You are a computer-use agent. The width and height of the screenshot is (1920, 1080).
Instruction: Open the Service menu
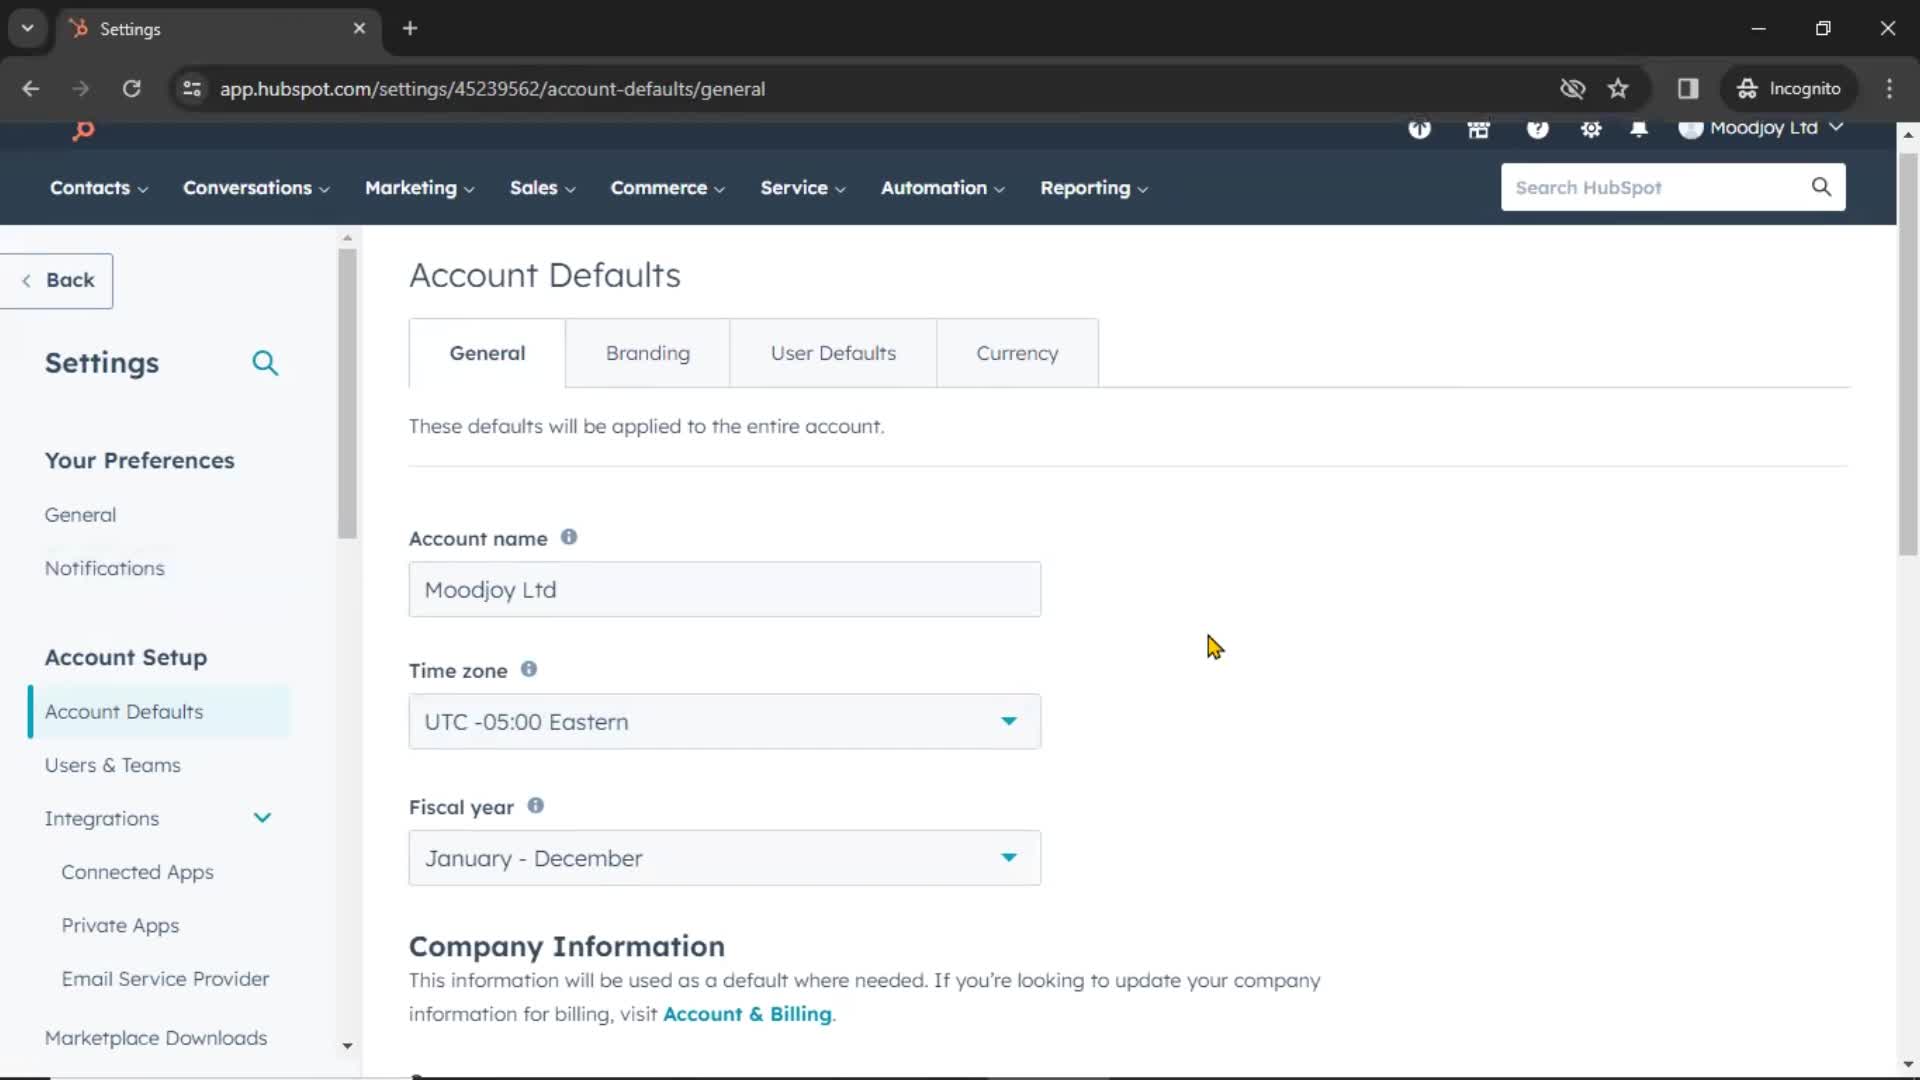(x=803, y=188)
